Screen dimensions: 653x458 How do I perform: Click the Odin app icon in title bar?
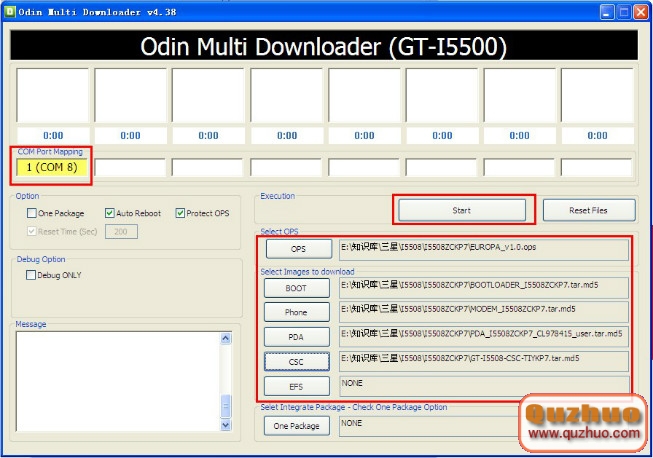[9, 12]
